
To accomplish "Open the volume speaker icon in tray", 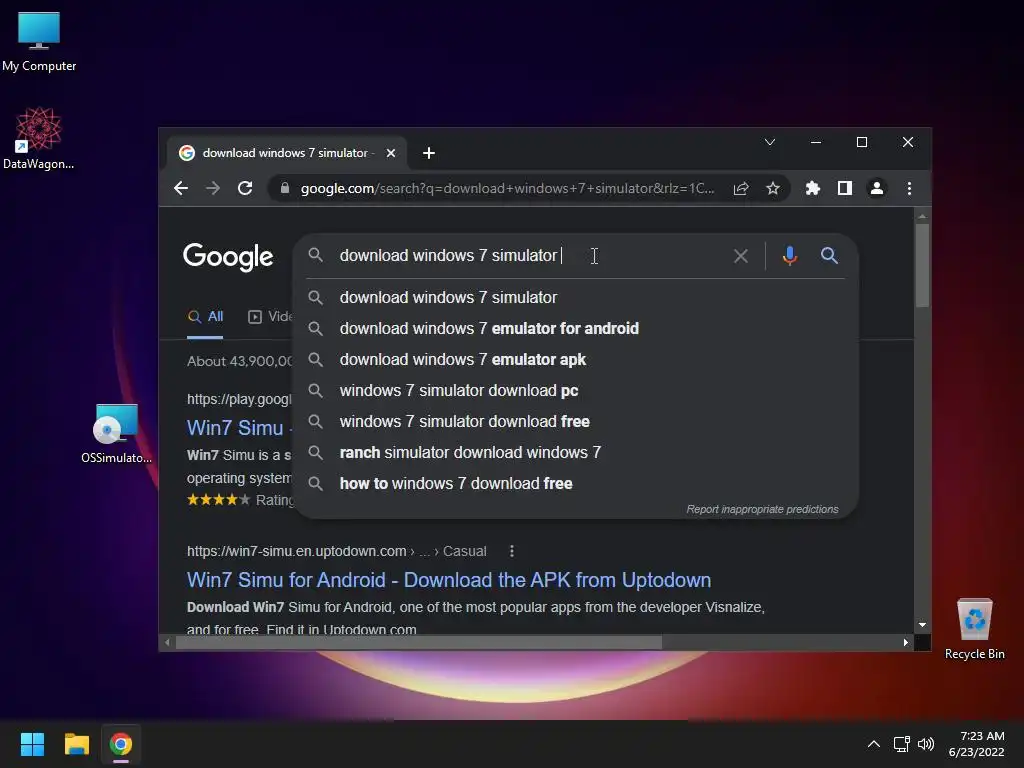I will tap(925, 744).
